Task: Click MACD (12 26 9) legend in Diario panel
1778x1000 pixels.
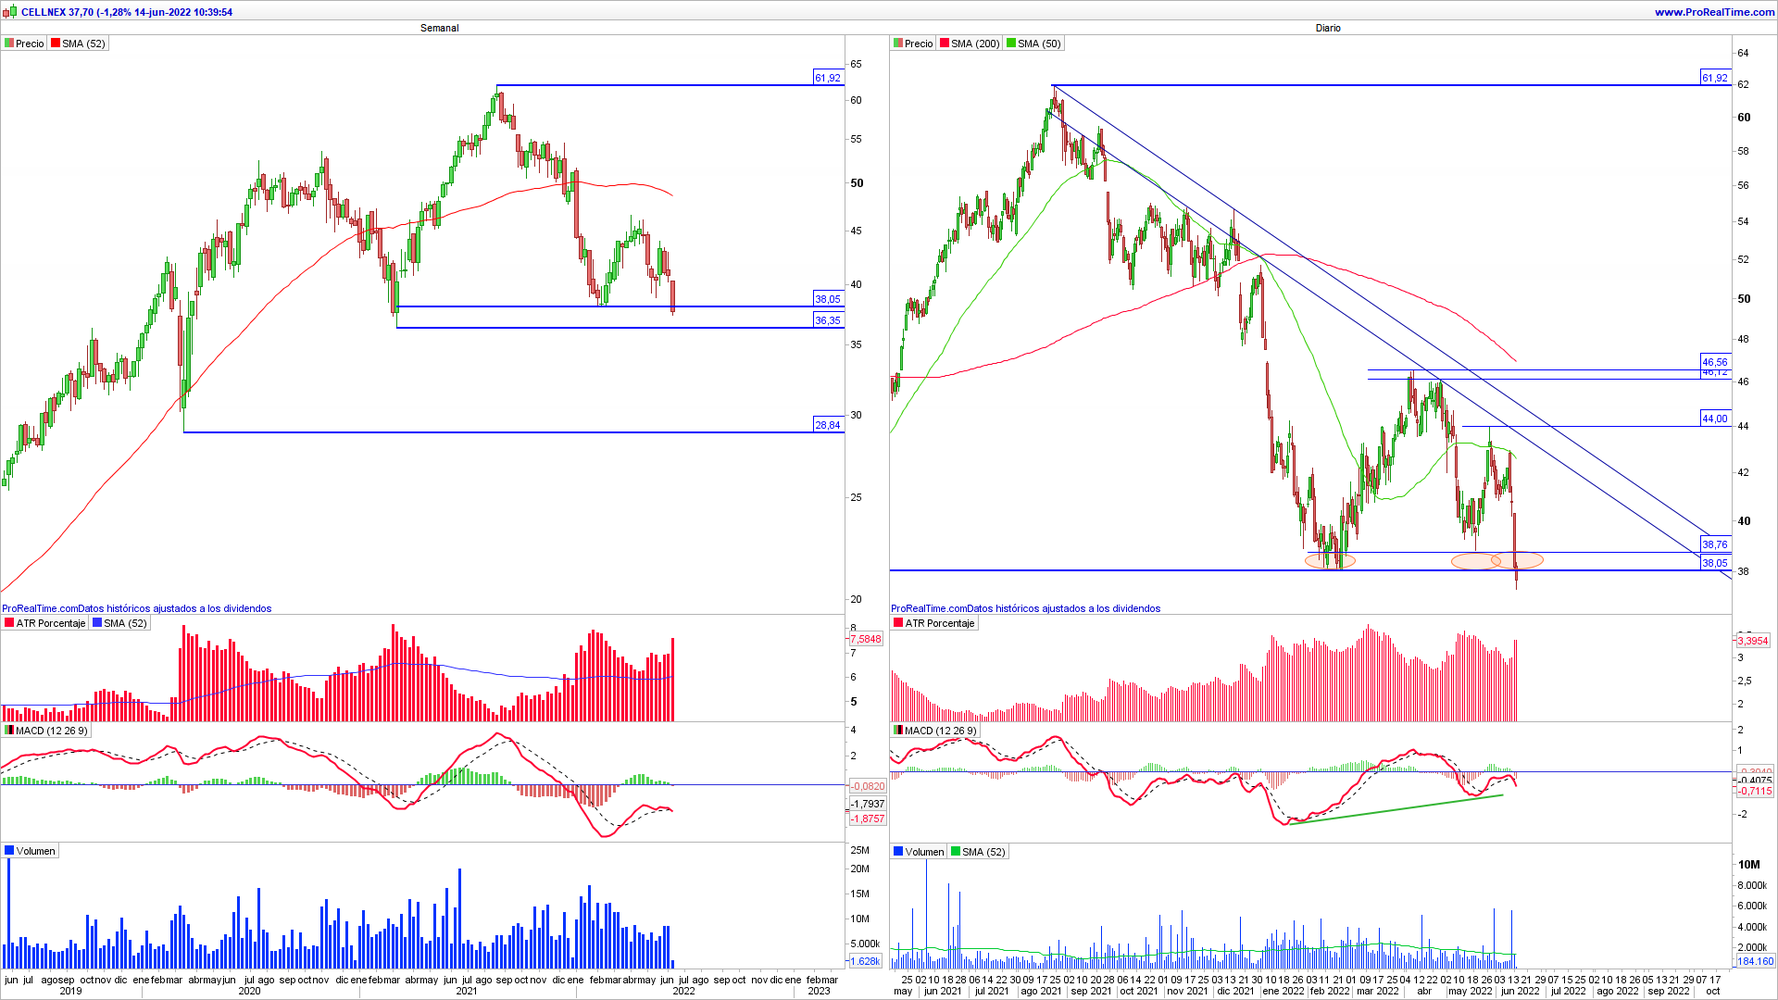Action: tap(935, 731)
